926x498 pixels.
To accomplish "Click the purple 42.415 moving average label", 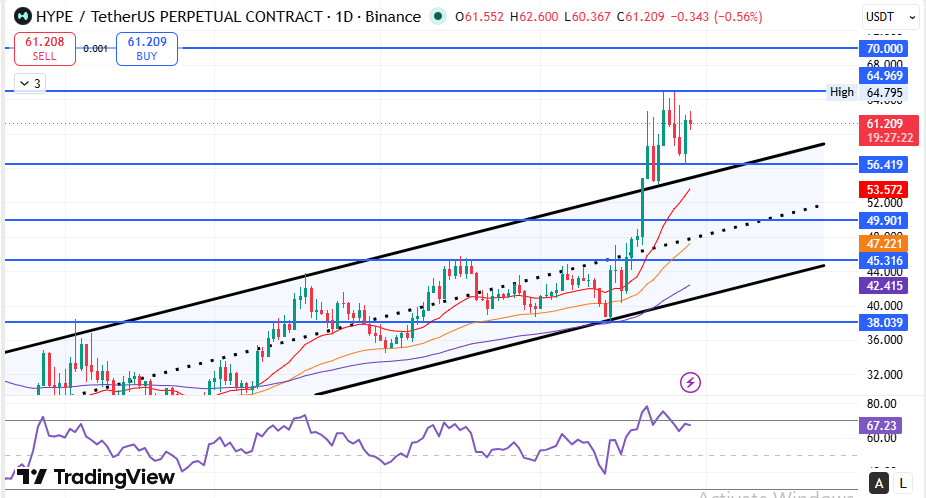I will 884,286.
